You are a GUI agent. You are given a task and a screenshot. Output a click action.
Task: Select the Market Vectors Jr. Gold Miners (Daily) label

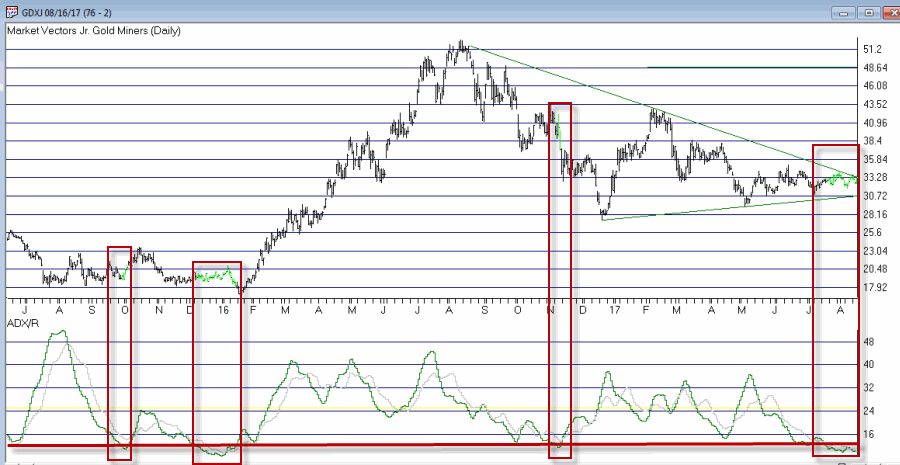pyautogui.click(x=94, y=32)
